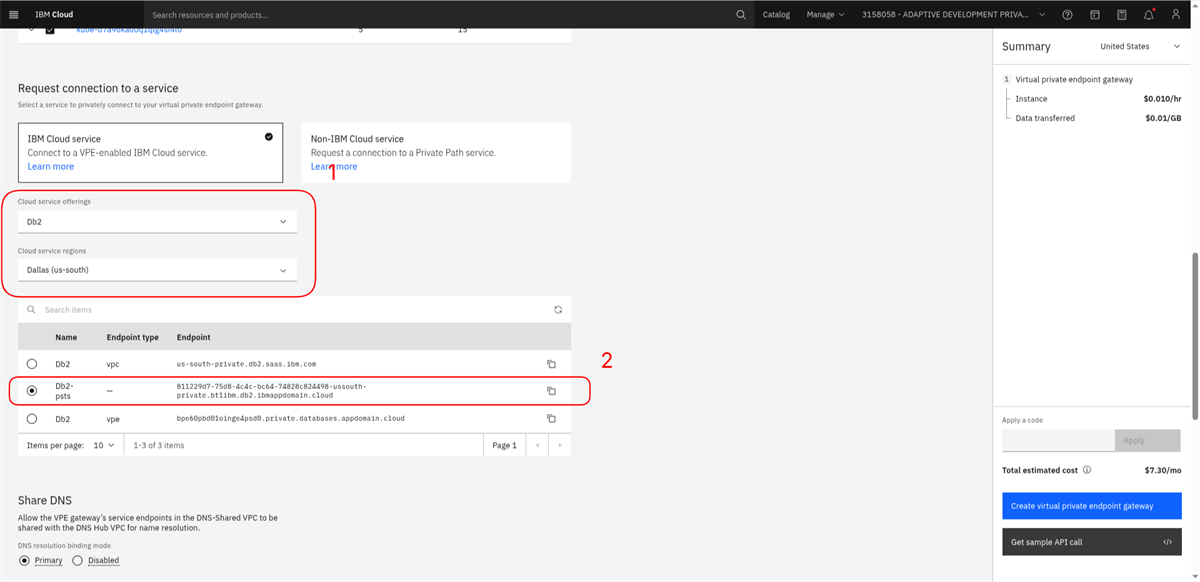Expand the Manage menu

(826, 15)
